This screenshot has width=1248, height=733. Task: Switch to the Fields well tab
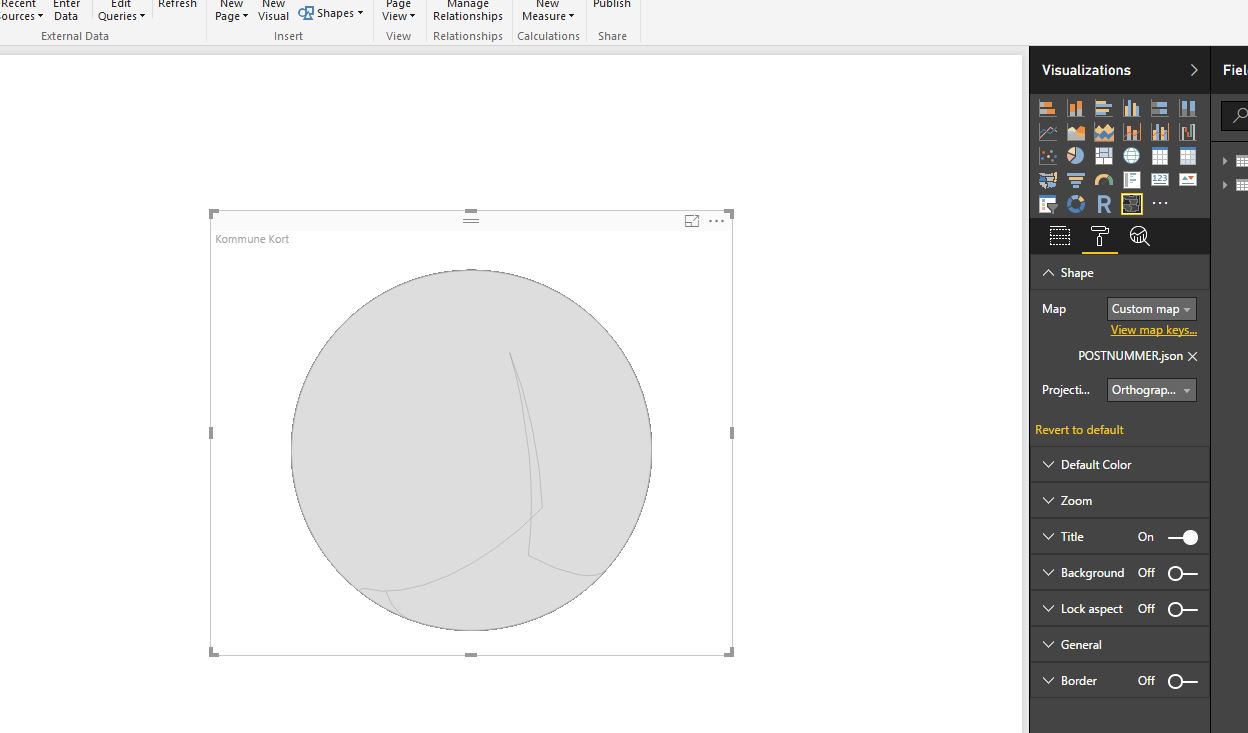[1060, 236]
